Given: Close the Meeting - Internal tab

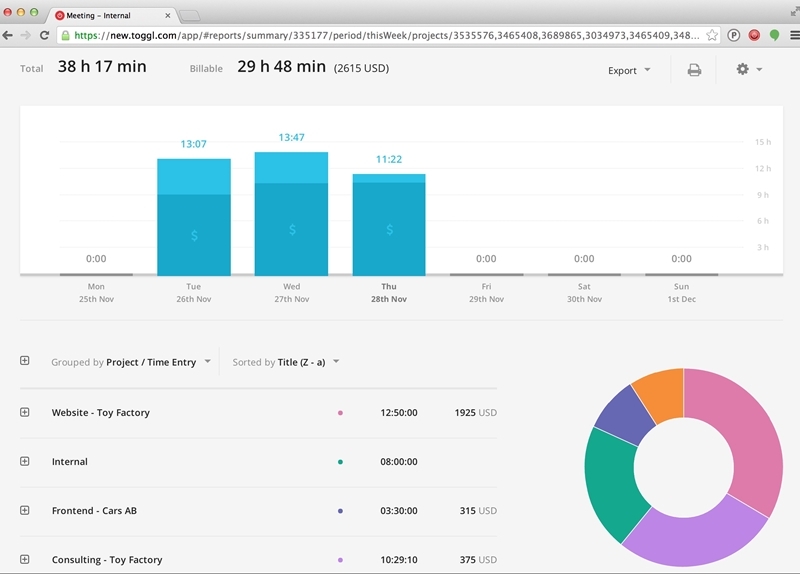Looking at the screenshot, I should coord(167,15).
